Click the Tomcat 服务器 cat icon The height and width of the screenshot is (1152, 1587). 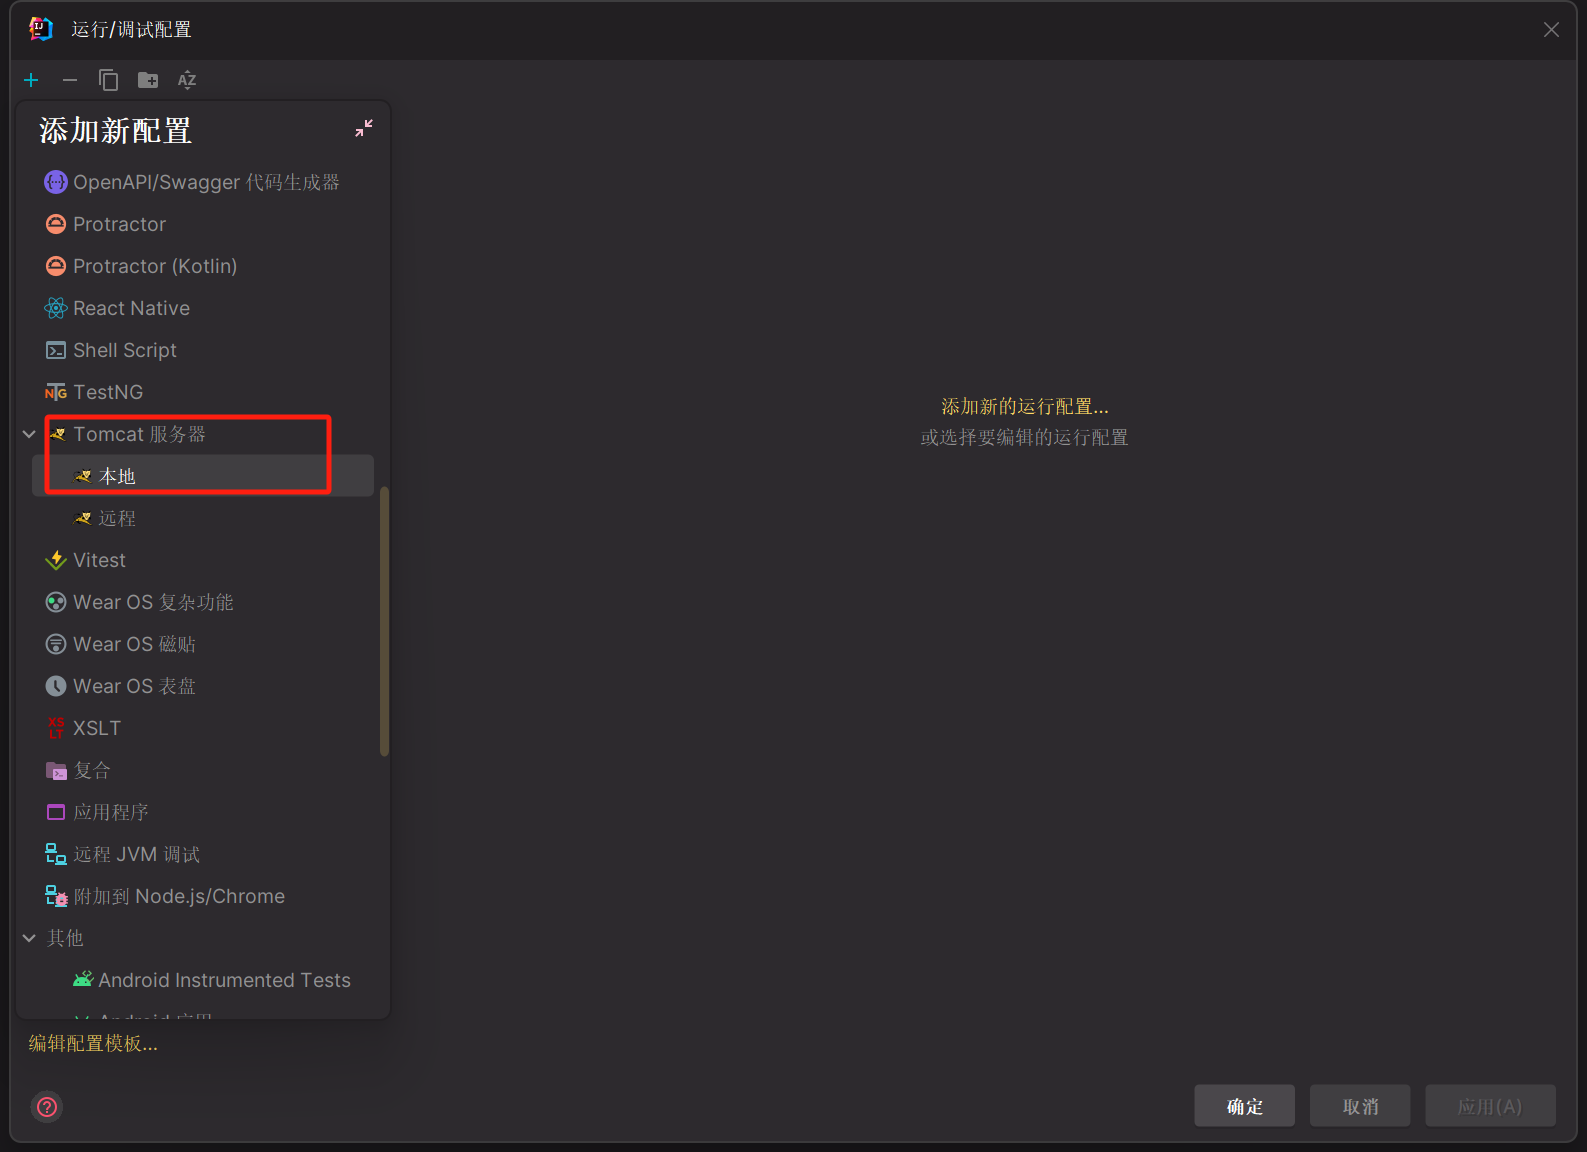point(57,434)
